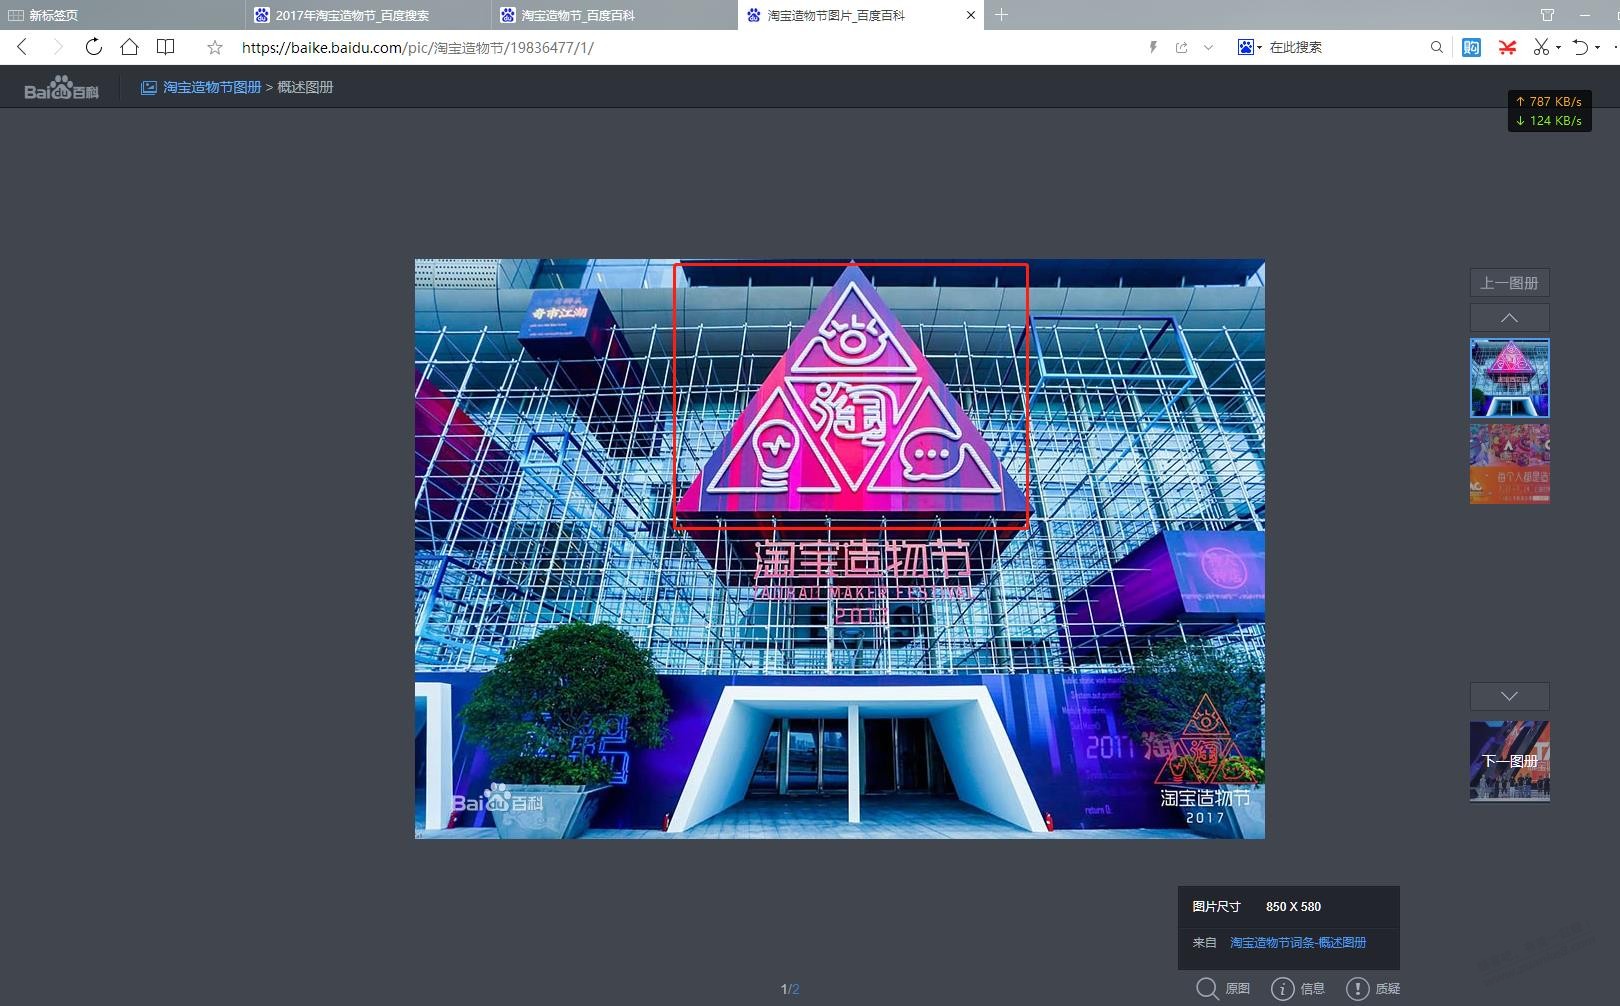Image resolution: width=1620 pixels, height=1006 pixels.
Task: Click the page URL in address bar
Action: pyautogui.click(x=418, y=47)
